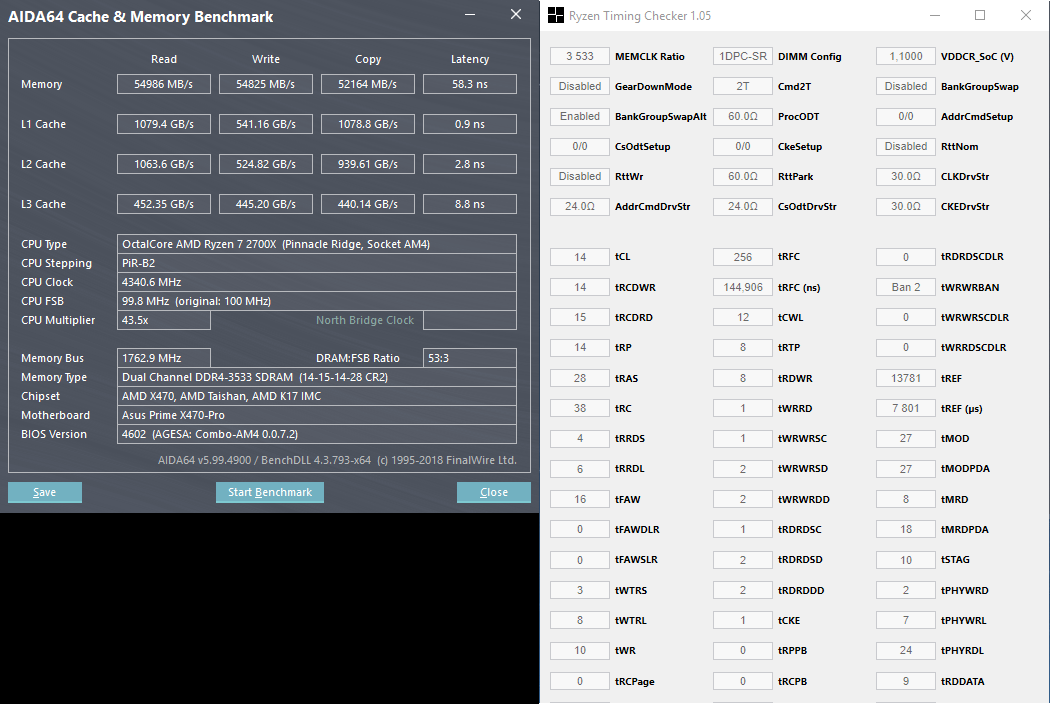Image resolution: width=1051 pixels, height=704 pixels.
Task: Click the Close button in AIDA64
Action: (494, 492)
